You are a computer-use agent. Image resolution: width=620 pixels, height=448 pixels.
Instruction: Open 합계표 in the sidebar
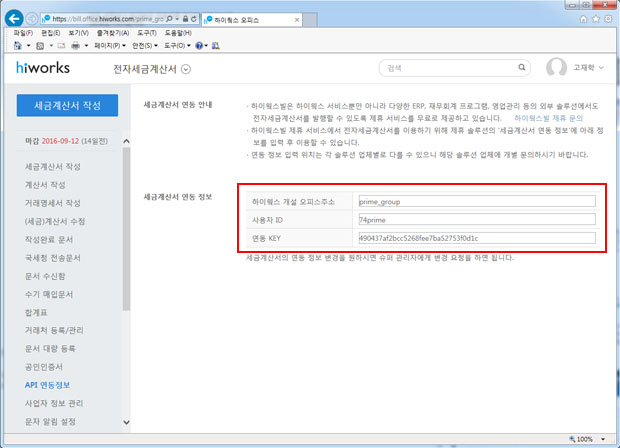(36, 312)
